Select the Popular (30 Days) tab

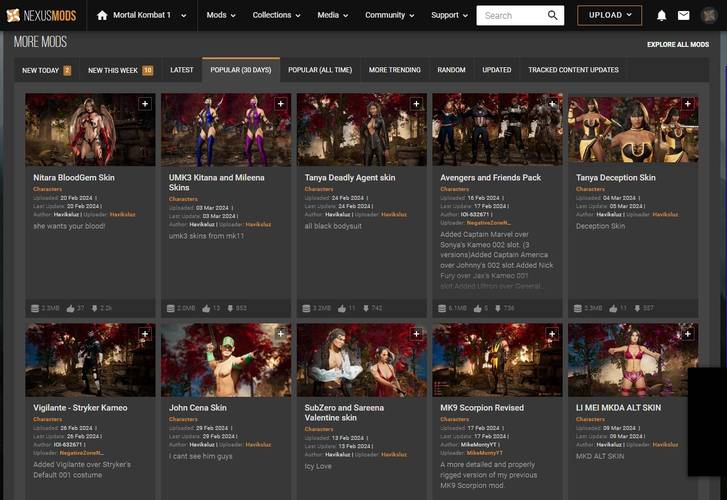(x=241, y=70)
